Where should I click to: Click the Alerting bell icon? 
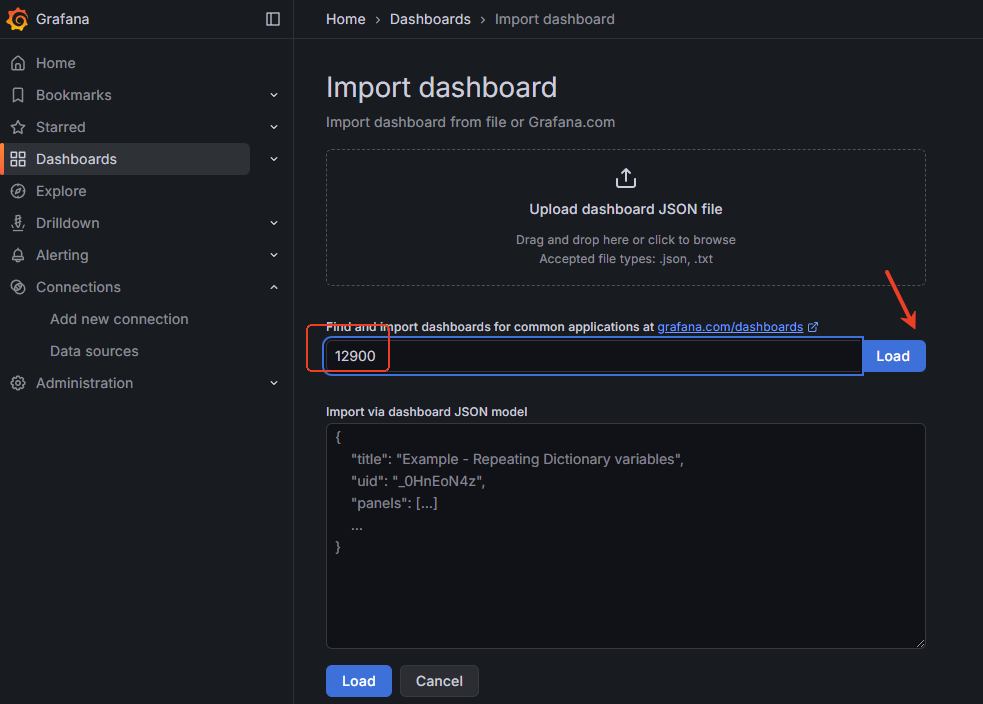pyautogui.click(x=18, y=255)
